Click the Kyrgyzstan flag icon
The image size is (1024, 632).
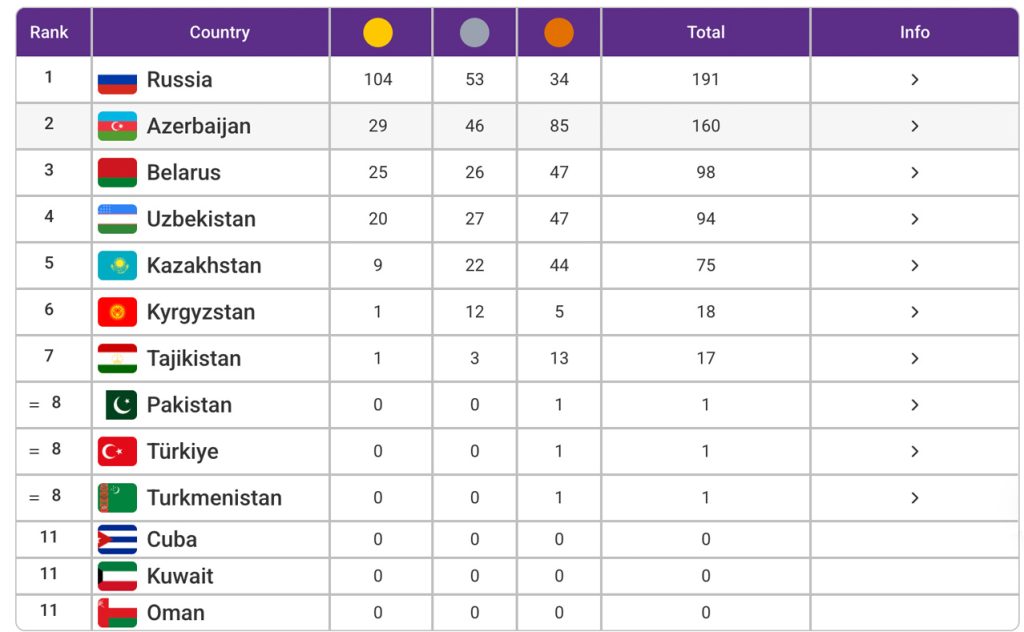point(117,312)
